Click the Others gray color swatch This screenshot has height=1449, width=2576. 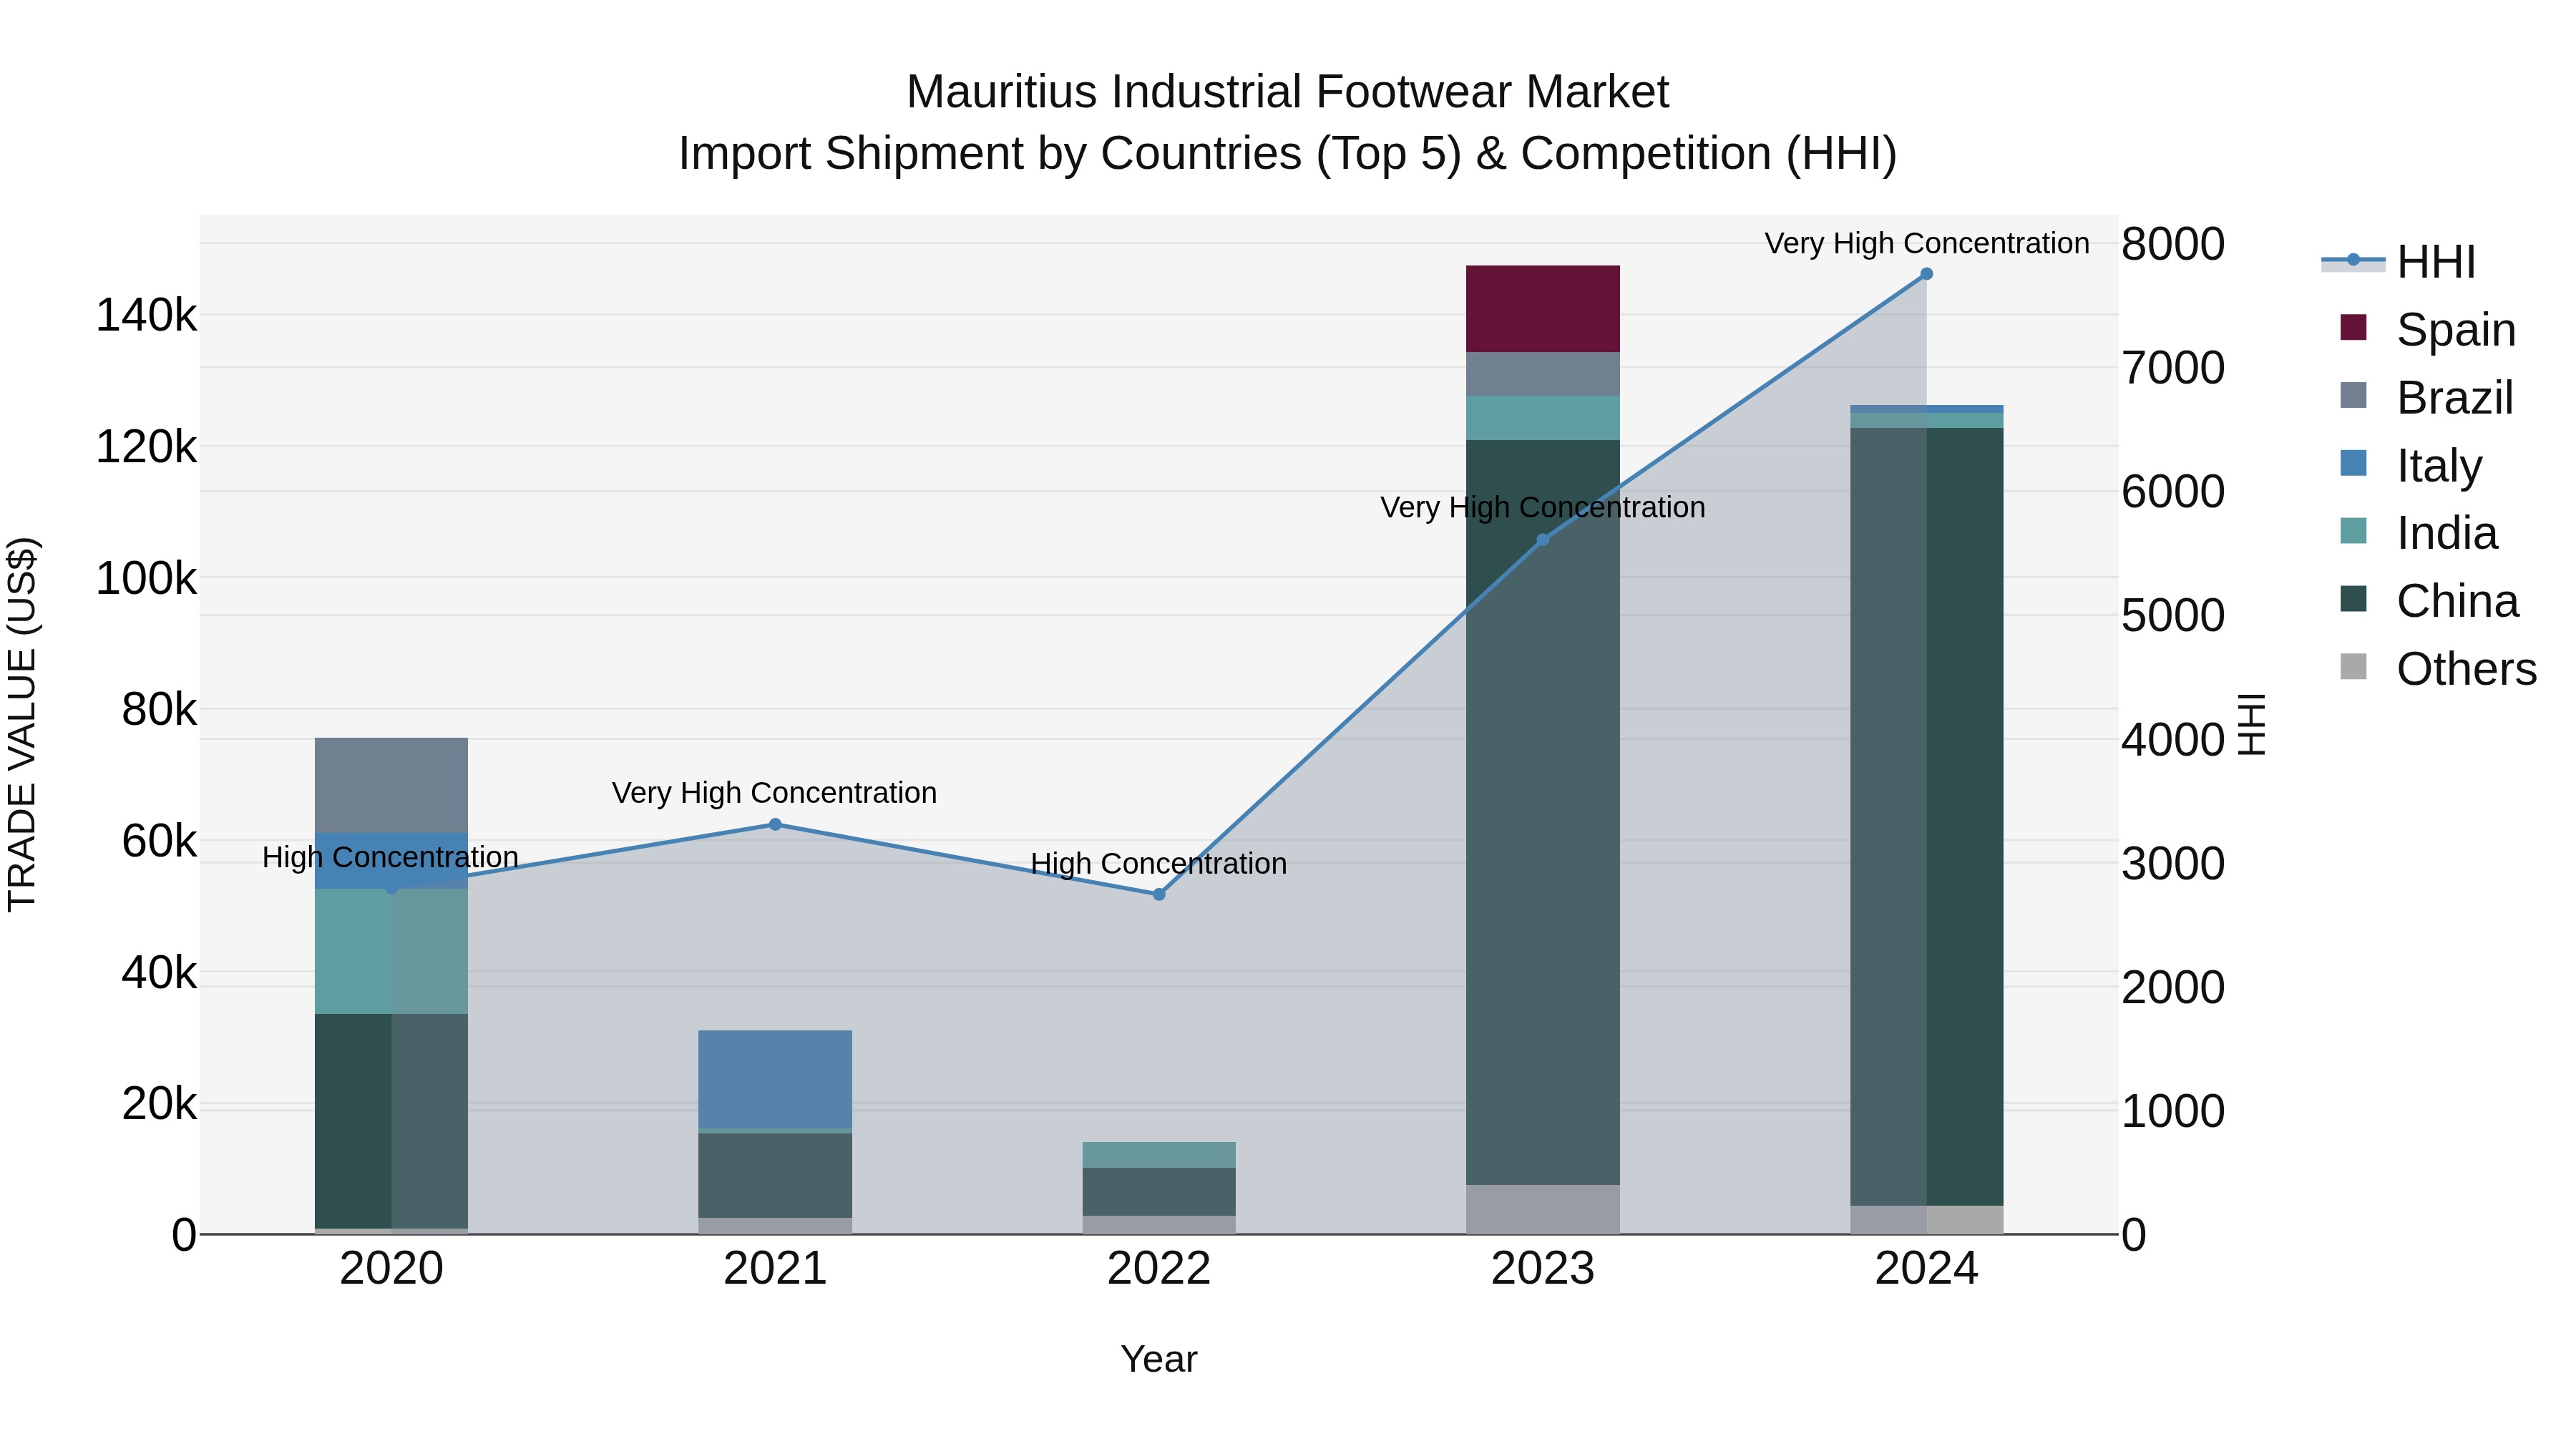coord(2354,666)
